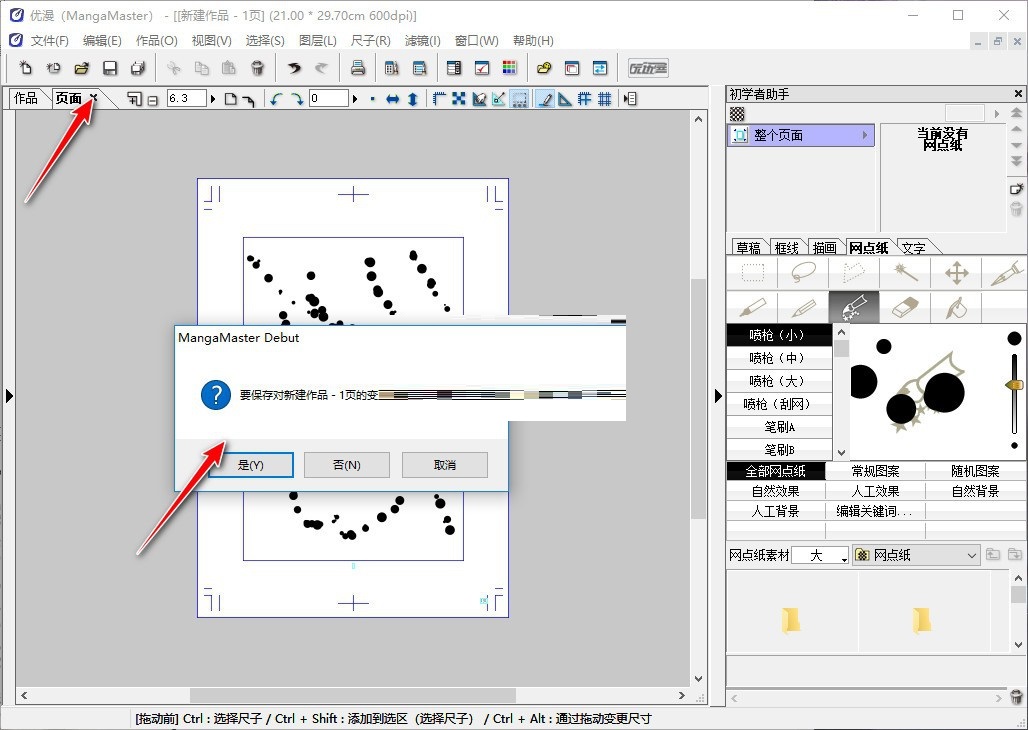This screenshot has height=730, width=1028.
Task: Select 喷枪（中） in the brush list
Action: [780, 358]
